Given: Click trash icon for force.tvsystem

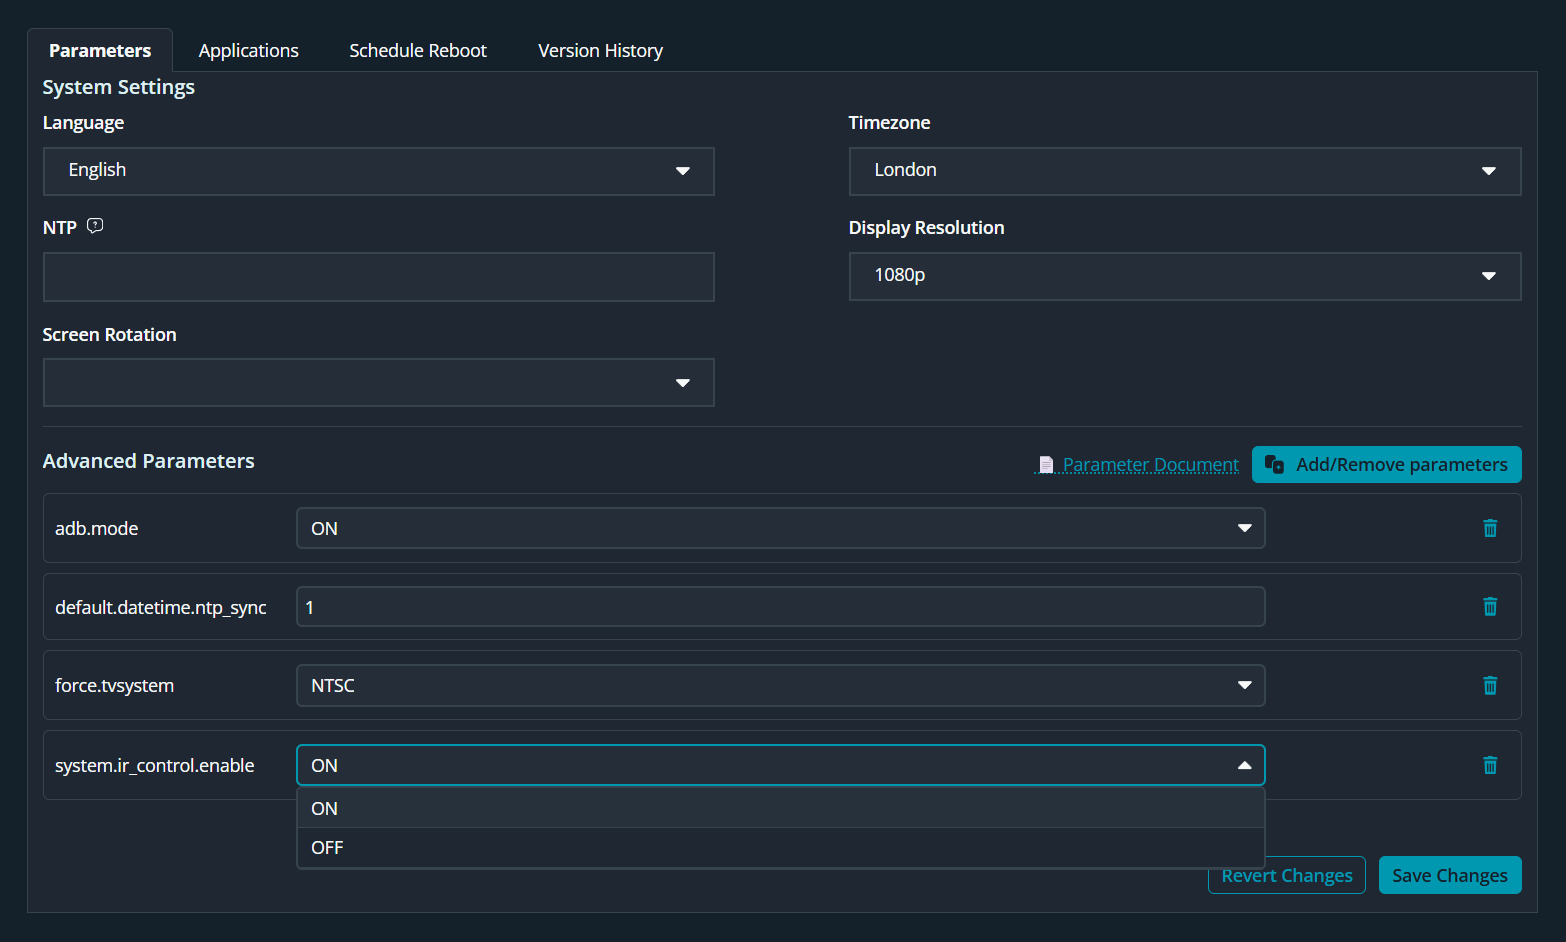Looking at the screenshot, I should [x=1489, y=686].
